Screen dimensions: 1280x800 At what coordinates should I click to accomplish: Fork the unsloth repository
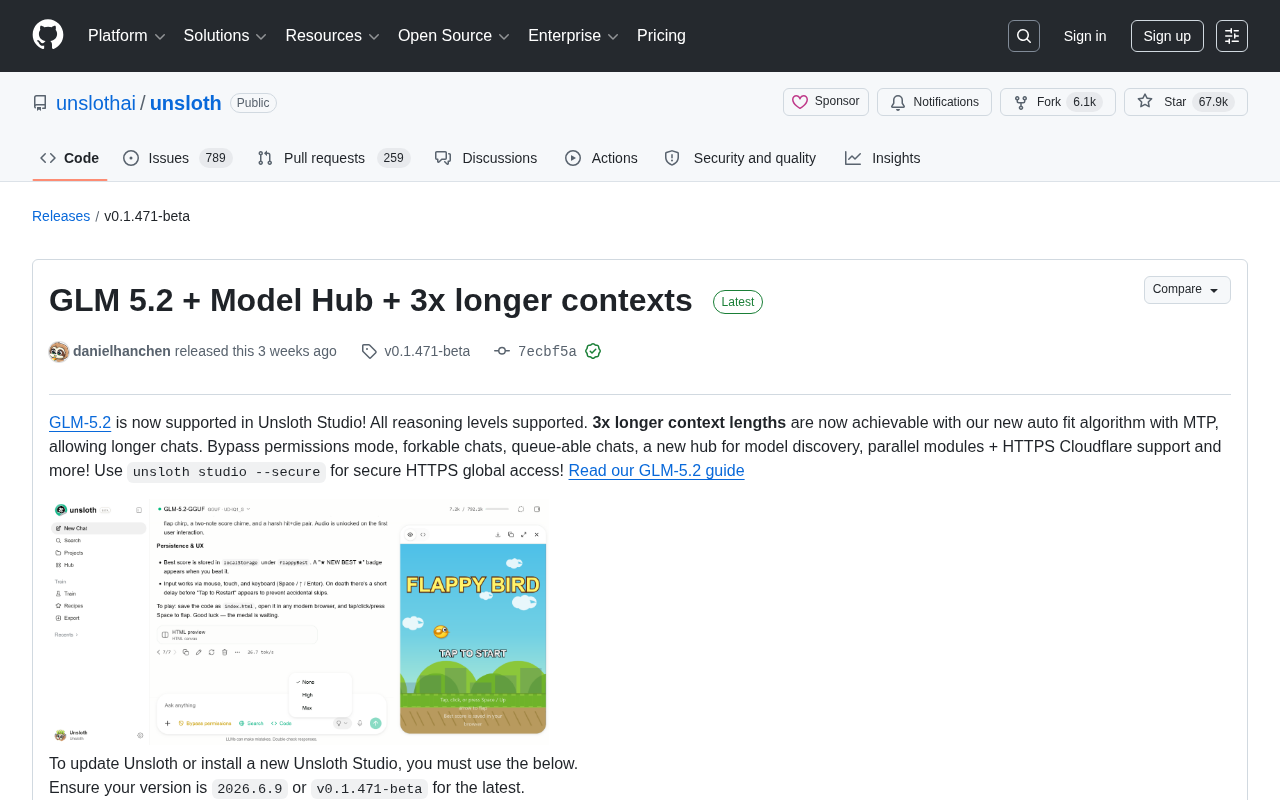(1058, 102)
